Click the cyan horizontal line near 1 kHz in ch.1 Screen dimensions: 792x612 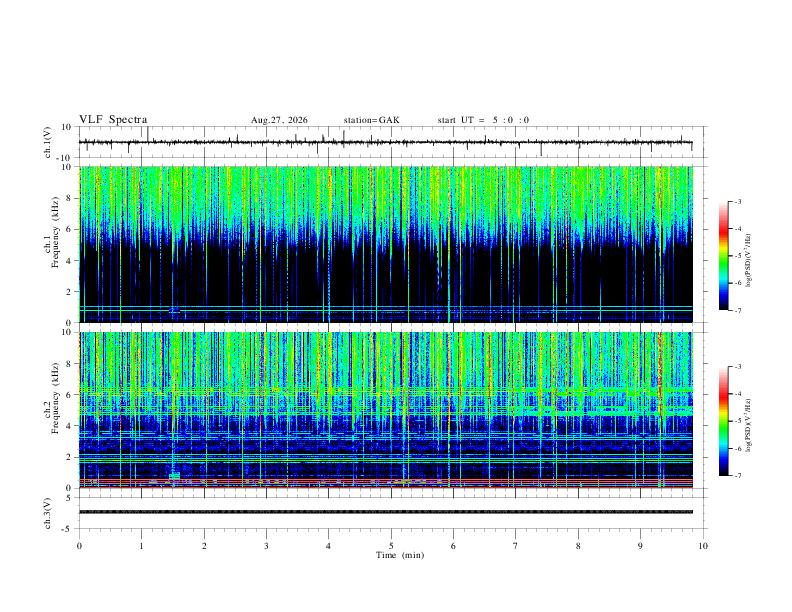385,306
